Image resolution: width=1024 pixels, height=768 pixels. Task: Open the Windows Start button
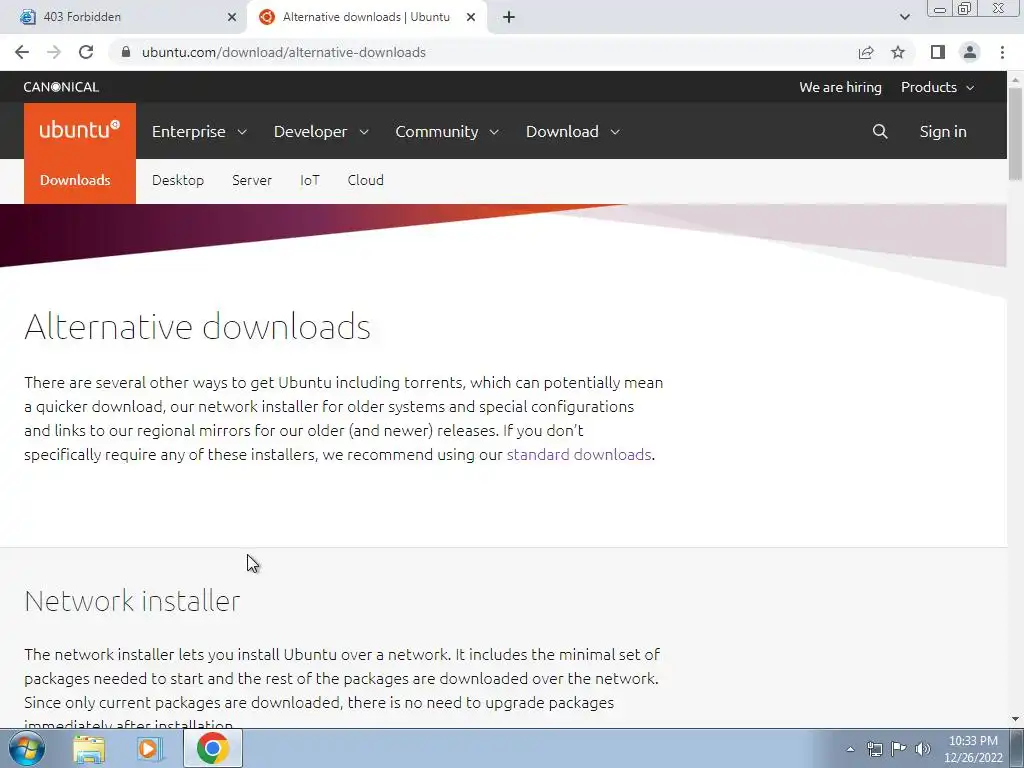click(27, 748)
